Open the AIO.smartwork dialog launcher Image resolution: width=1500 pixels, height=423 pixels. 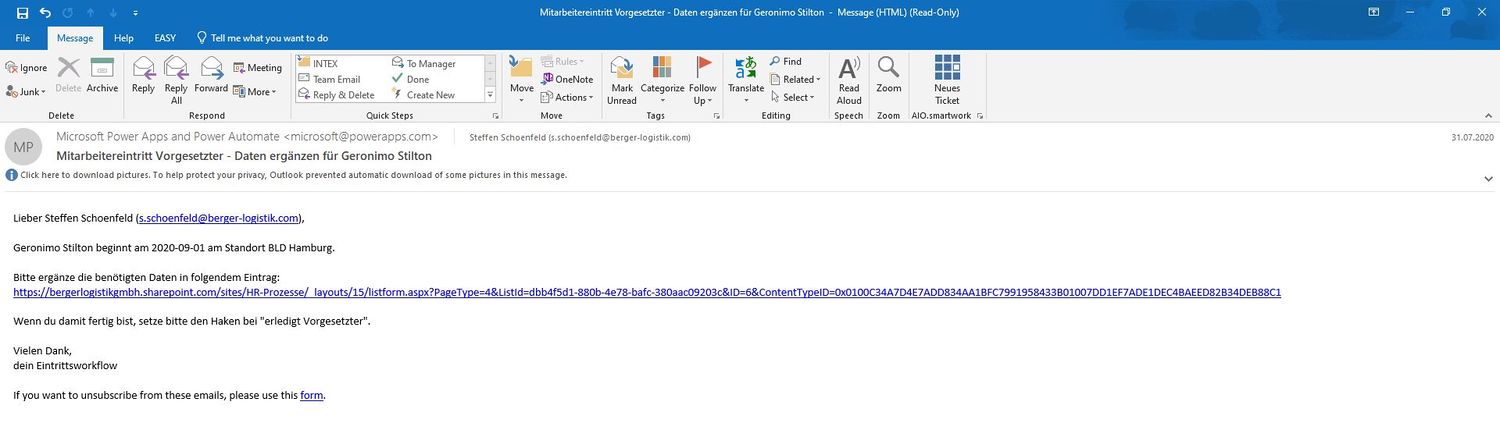980,116
